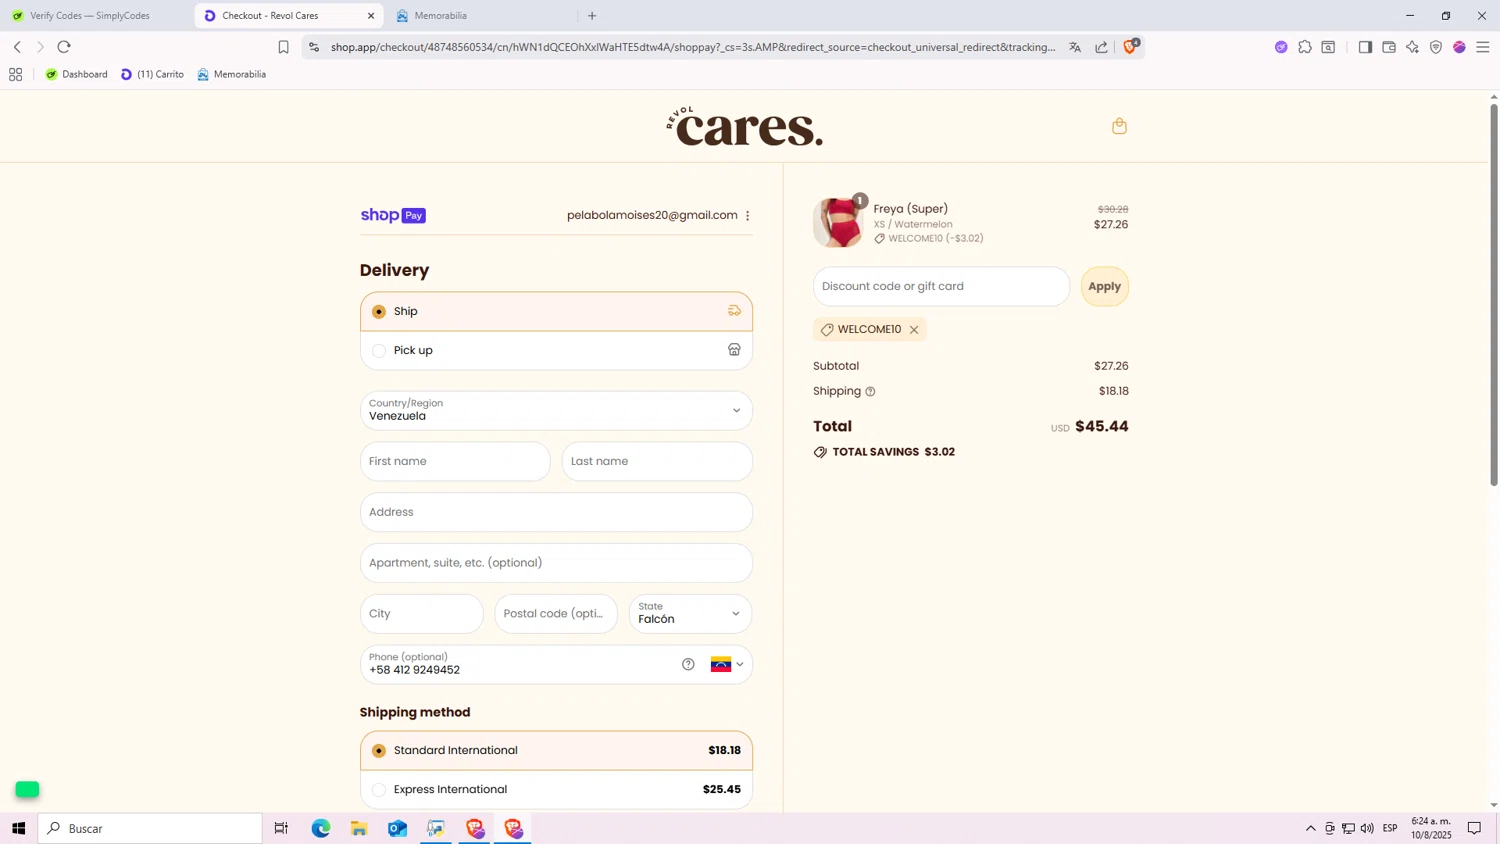Click the Revol Cares logo
Image resolution: width=1500 pixels, height=844 pixels.
click(x=745, y=127)
